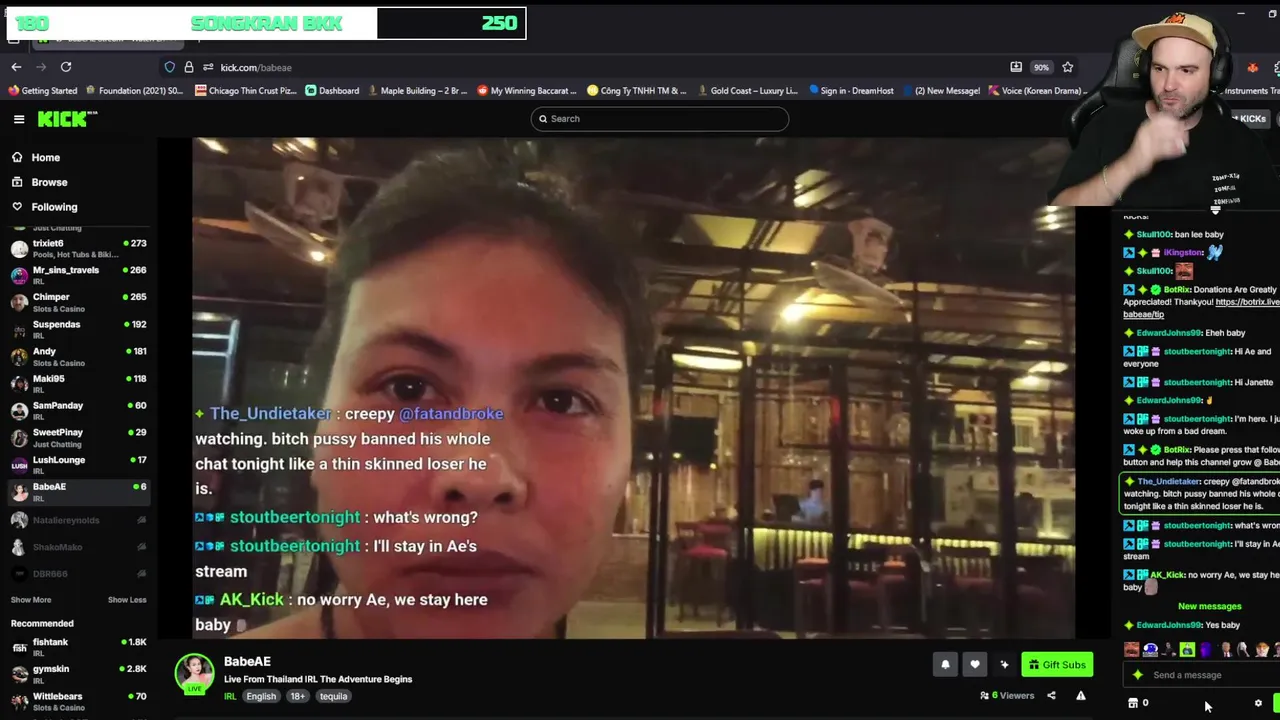This screenshot has height=720, width=1280.
Task: Open recommended gymskin channel
Action: coord(78,673)
